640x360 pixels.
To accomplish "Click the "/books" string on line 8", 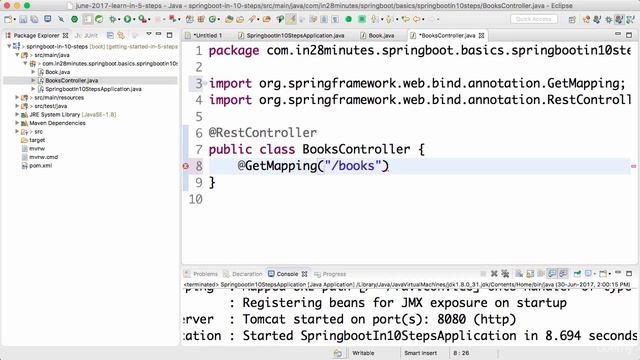I will pos(353,166).
